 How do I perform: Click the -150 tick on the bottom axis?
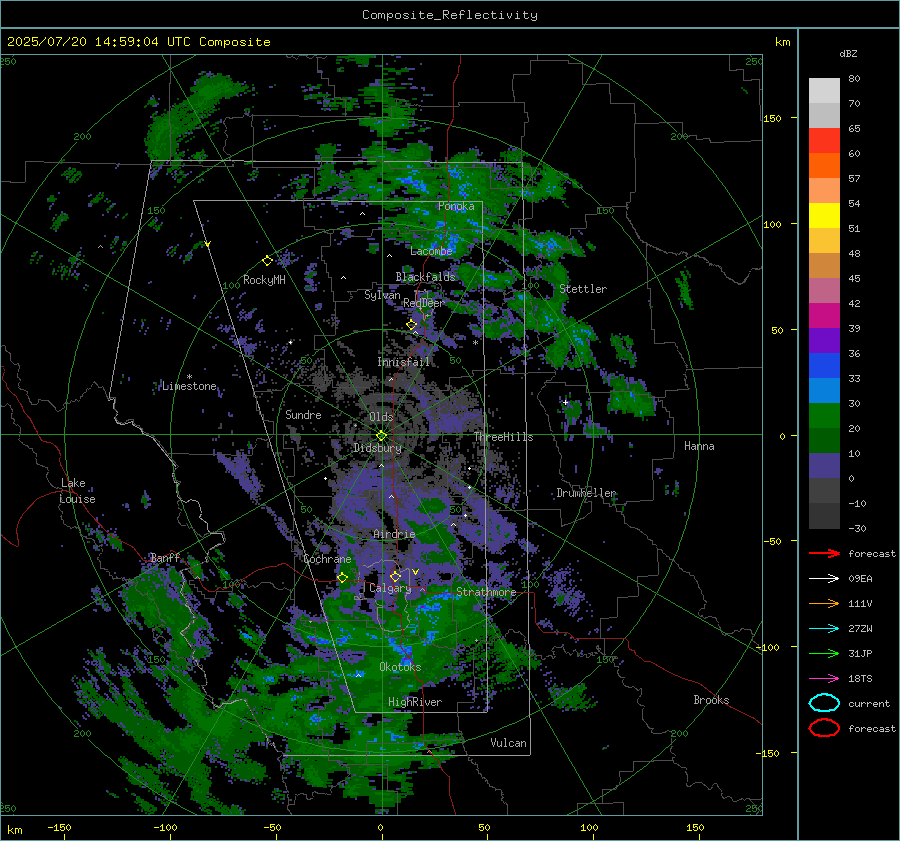click(59, 828)
